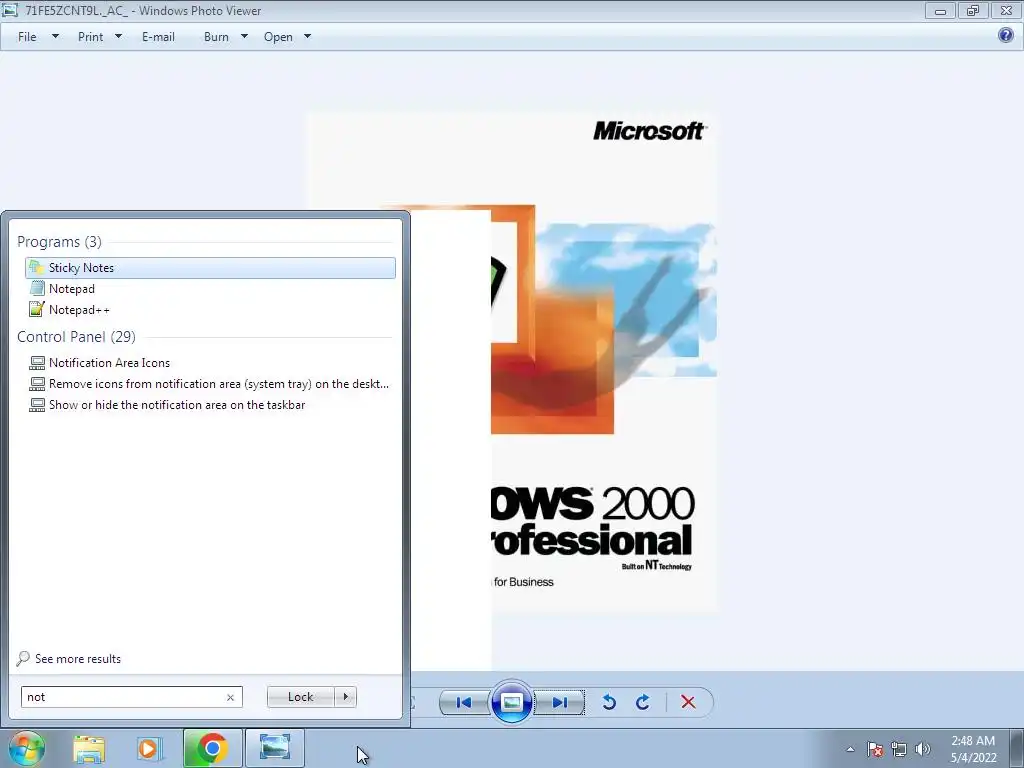This screenshot has width=1024, height=768.
Task: Clear the Start menu search text
Action: 230,697
